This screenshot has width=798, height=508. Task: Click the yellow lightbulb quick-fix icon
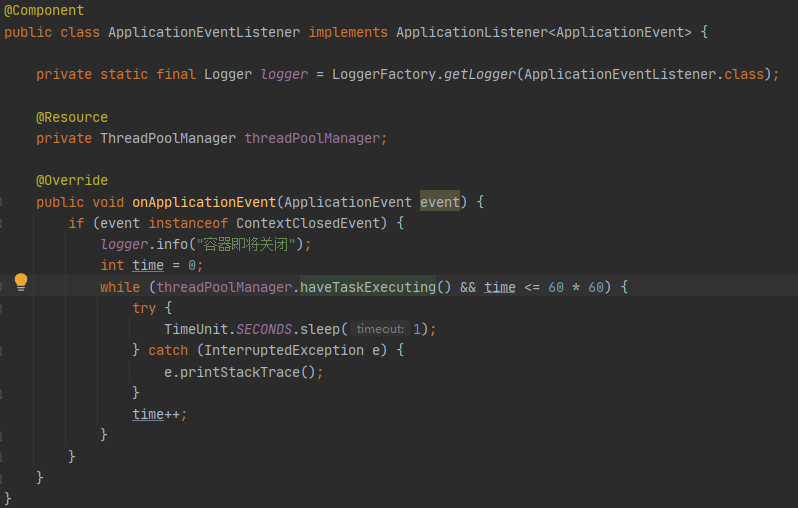pos(21,282)
